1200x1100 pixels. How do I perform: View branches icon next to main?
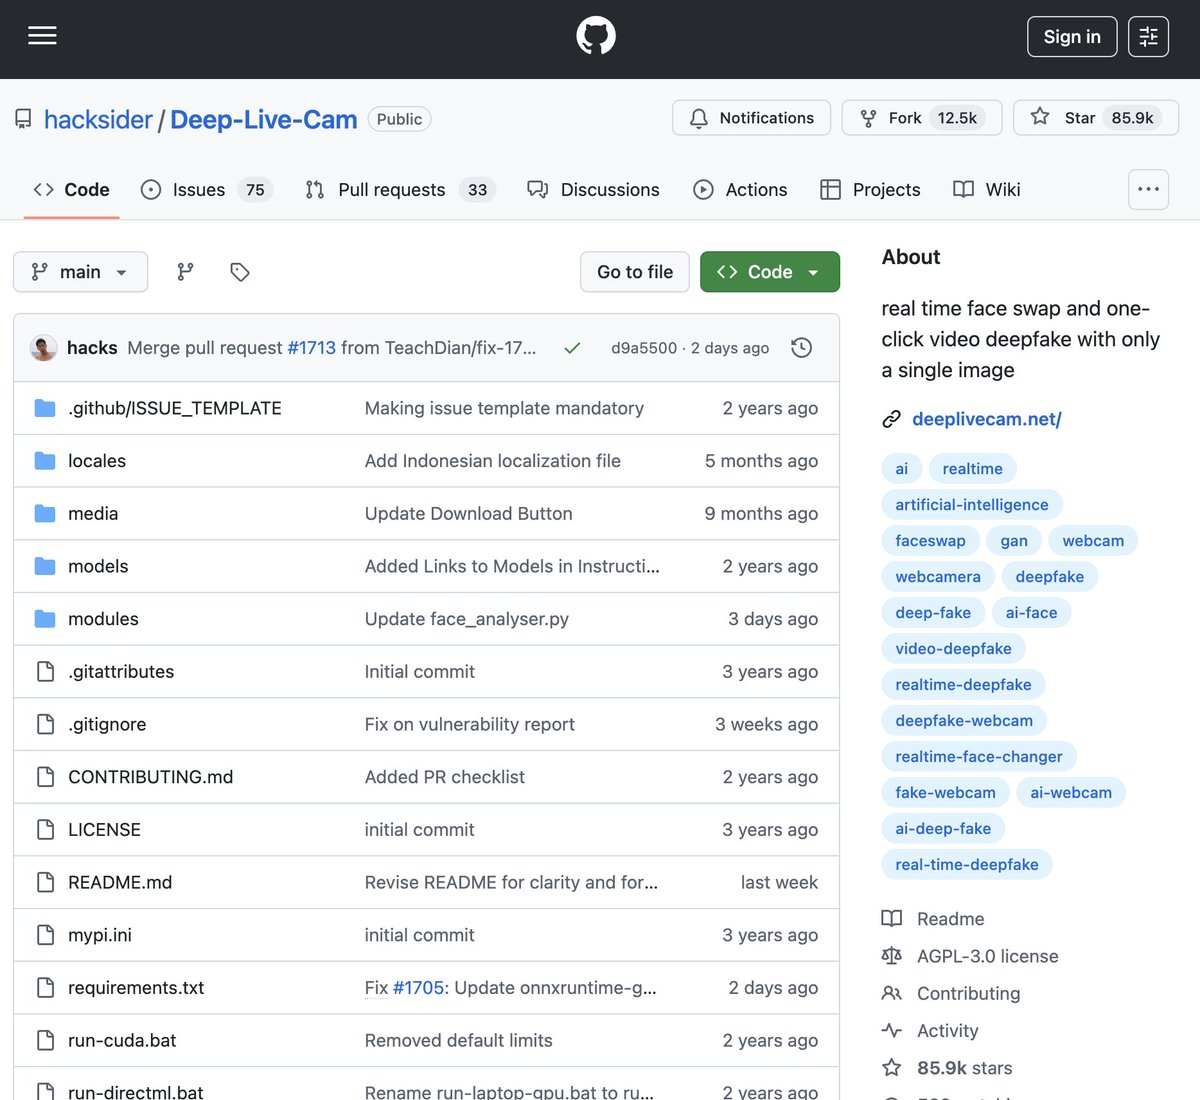point(185,272)
